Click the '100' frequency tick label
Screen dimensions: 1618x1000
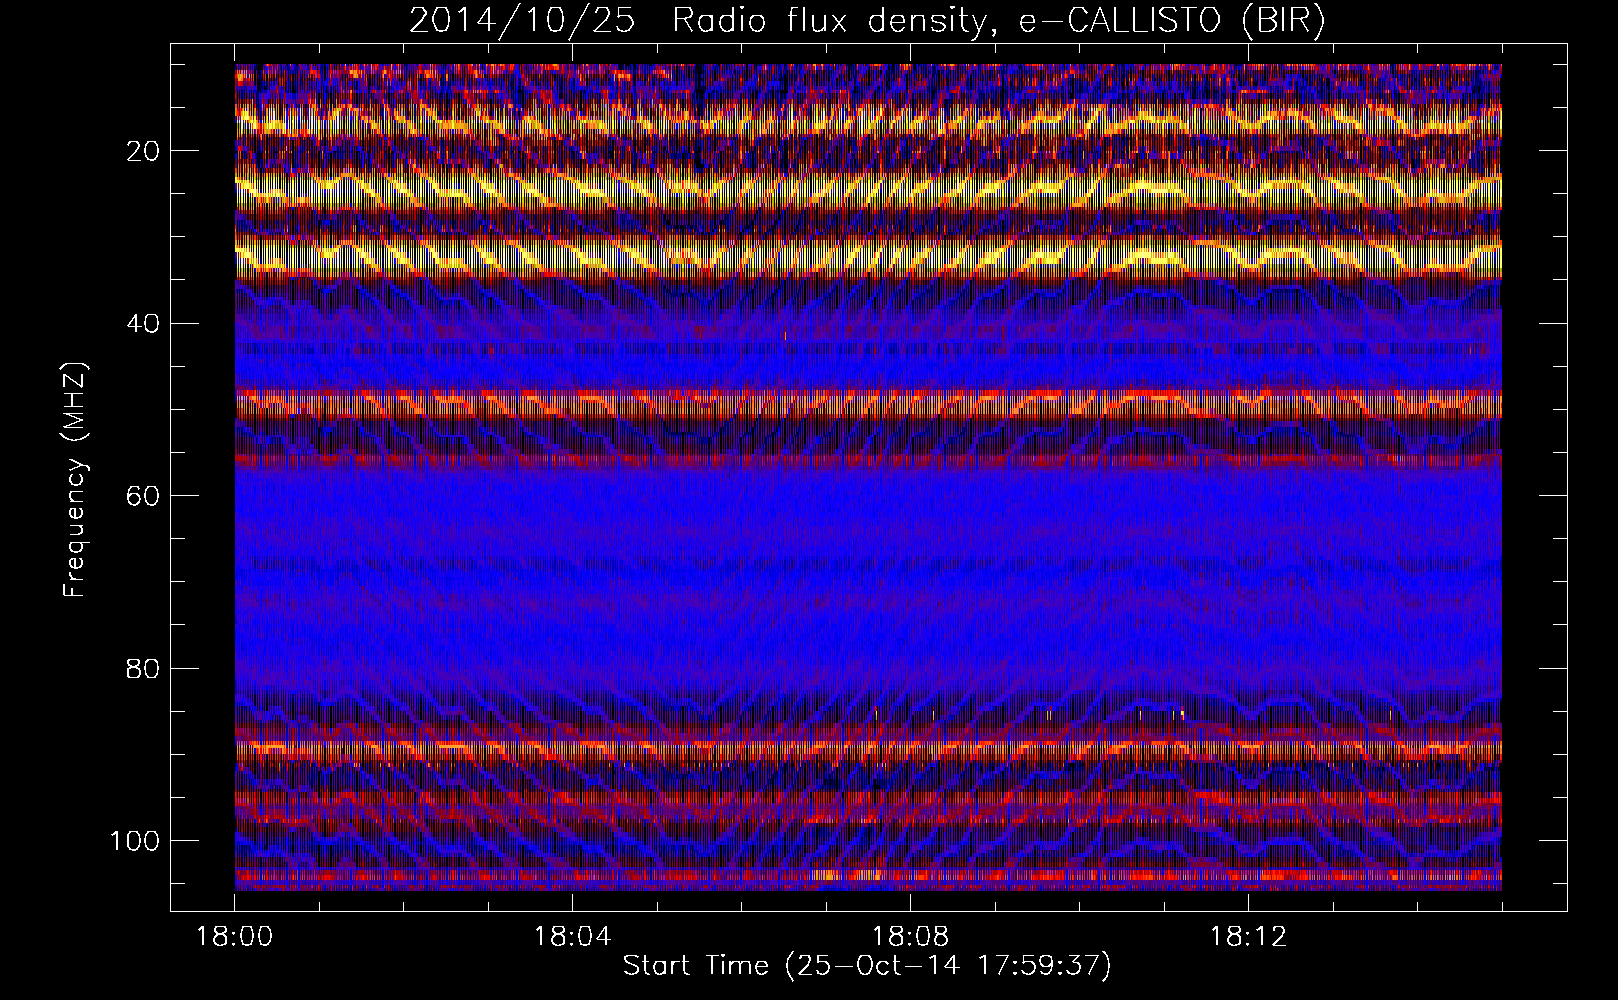[x=135, y=840]
